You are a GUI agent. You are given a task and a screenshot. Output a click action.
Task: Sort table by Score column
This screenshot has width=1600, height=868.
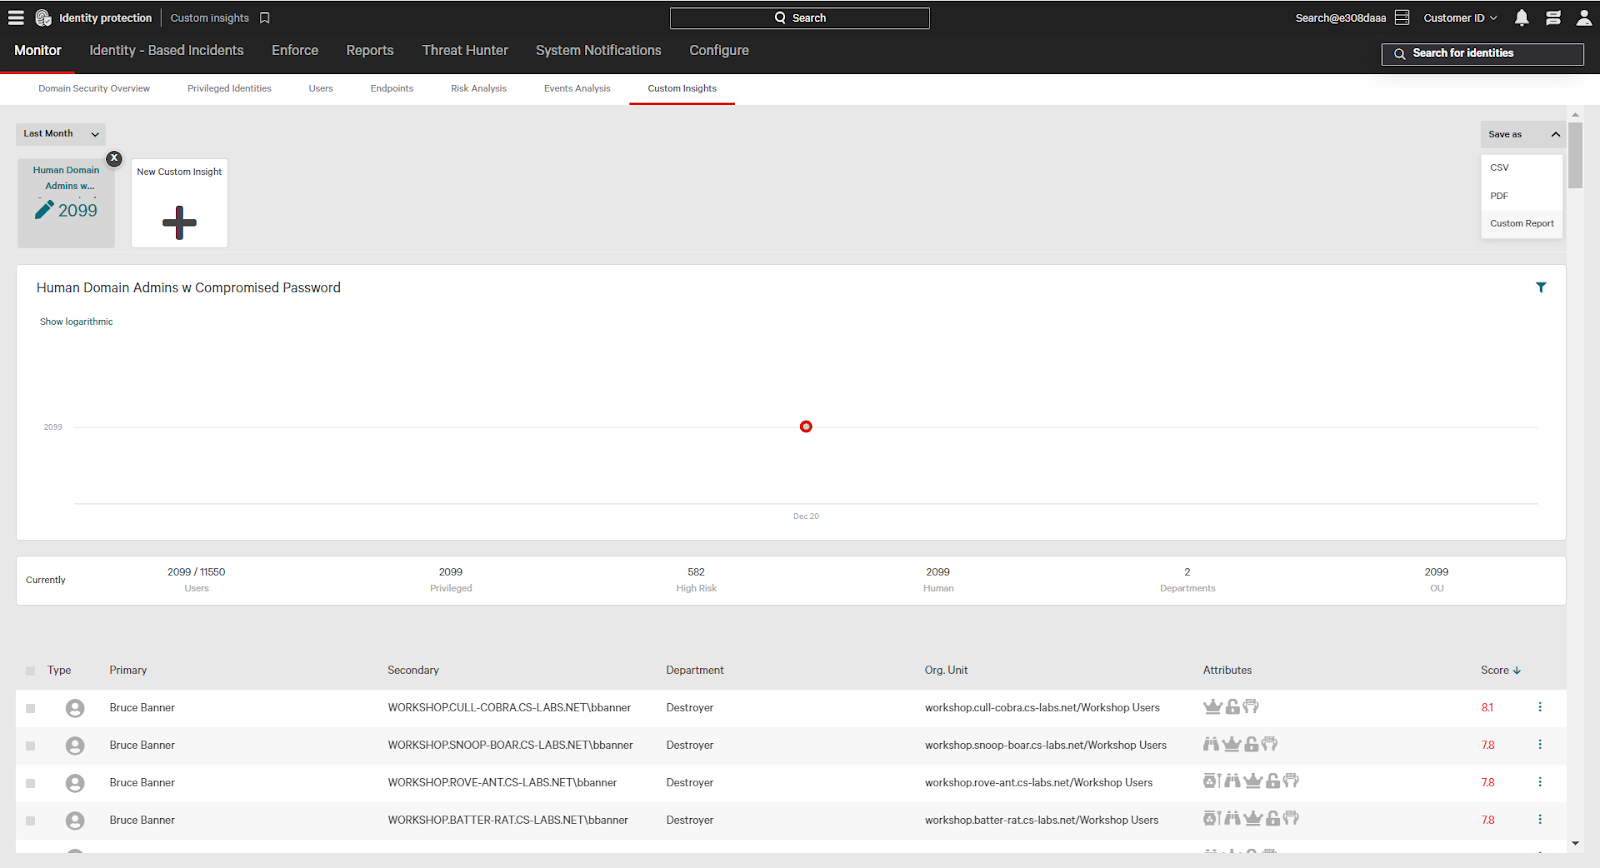[1501, 670]
